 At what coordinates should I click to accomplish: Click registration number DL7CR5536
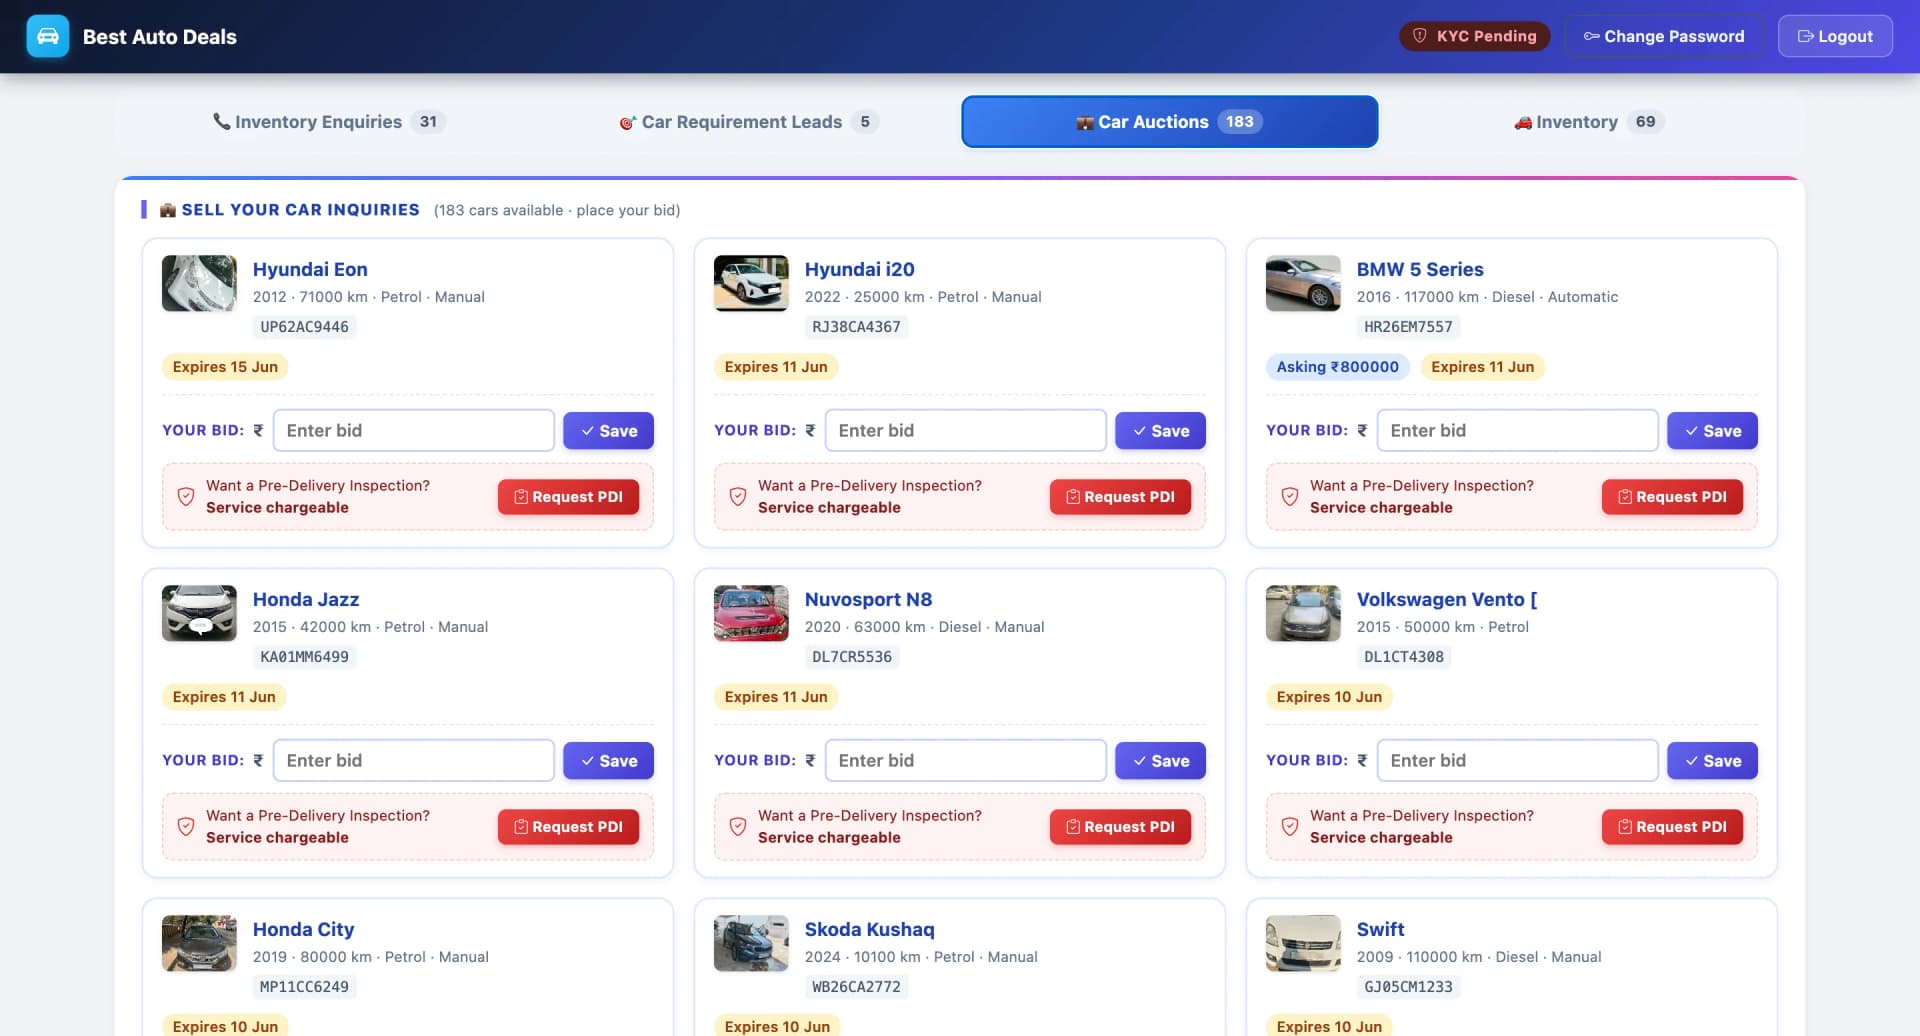coord(852,657)
